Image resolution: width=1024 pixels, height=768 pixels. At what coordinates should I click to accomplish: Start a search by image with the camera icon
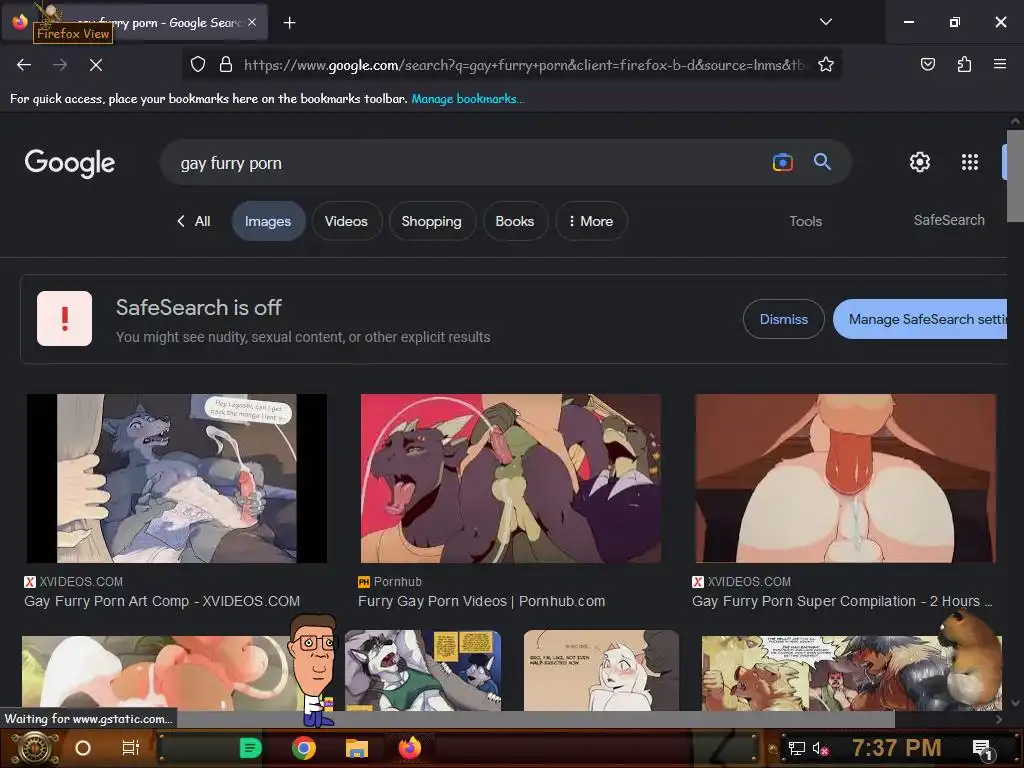(782, 162)
